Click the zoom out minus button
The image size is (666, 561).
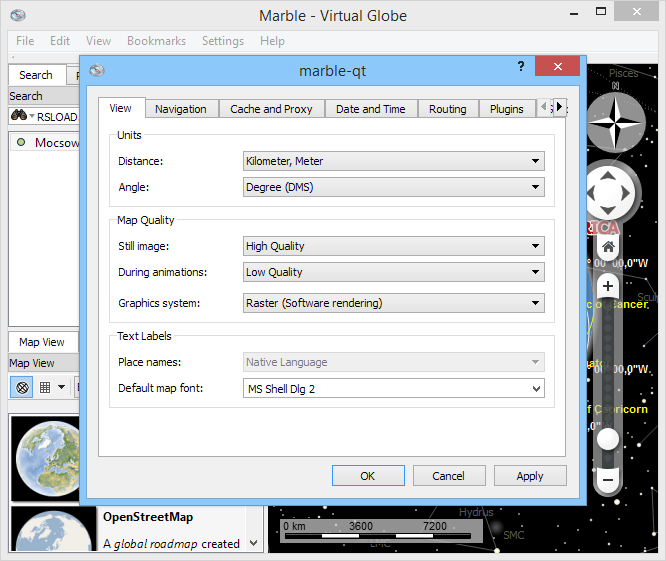[x=608, y=480]
